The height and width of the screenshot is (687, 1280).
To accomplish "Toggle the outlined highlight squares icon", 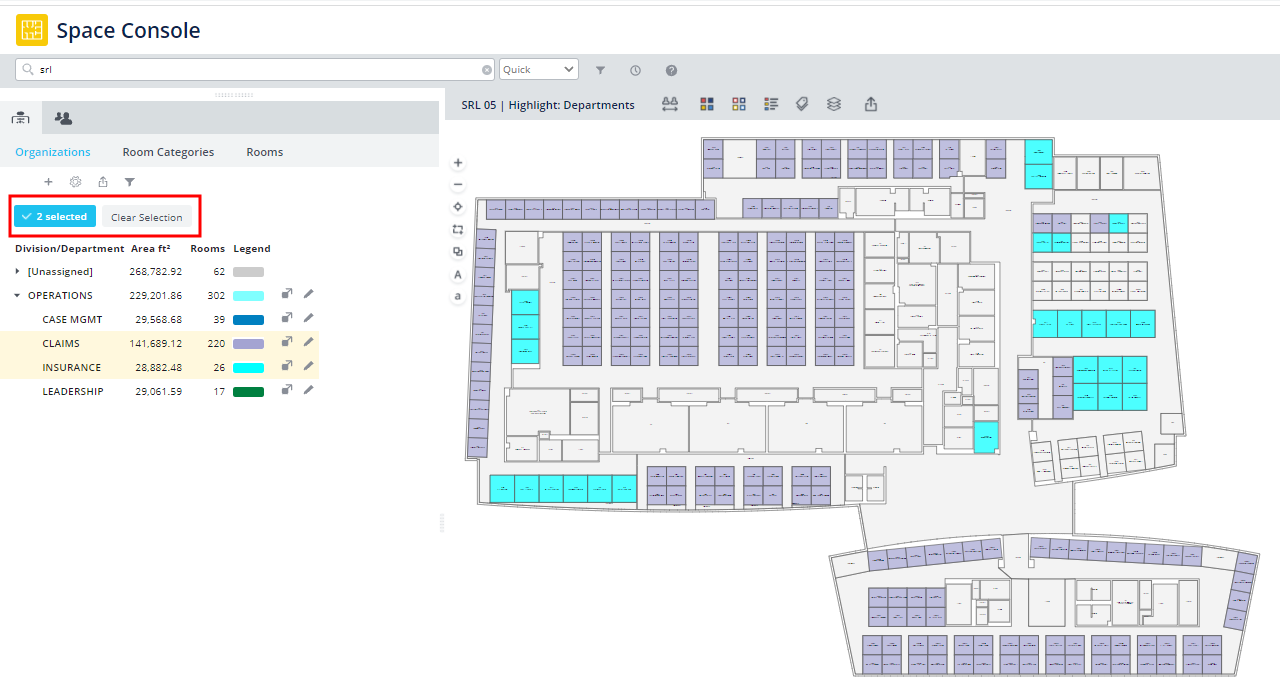I will (739, 104).
